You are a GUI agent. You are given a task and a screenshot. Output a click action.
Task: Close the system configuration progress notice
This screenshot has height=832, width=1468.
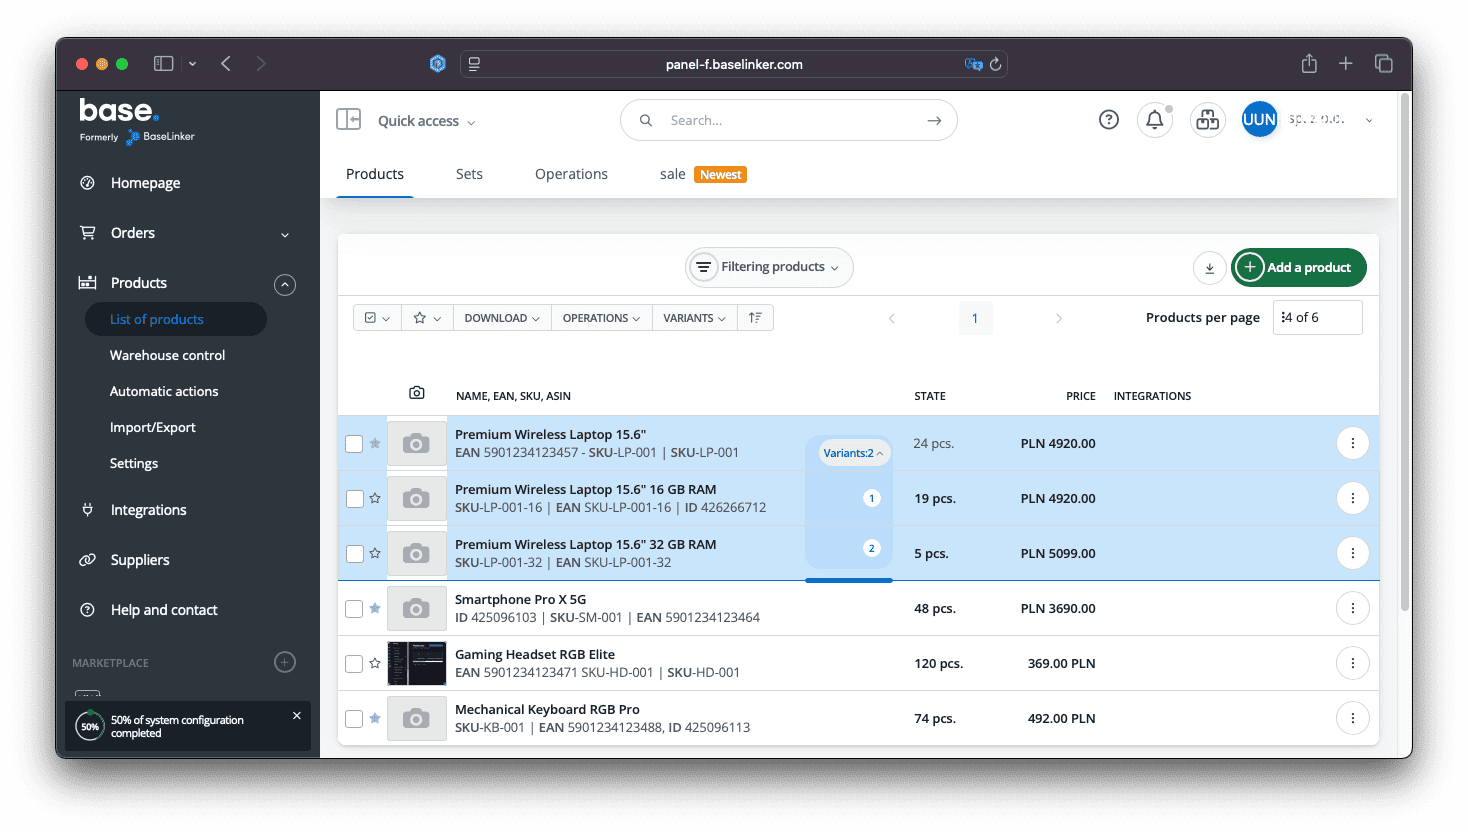coord(296,716)
